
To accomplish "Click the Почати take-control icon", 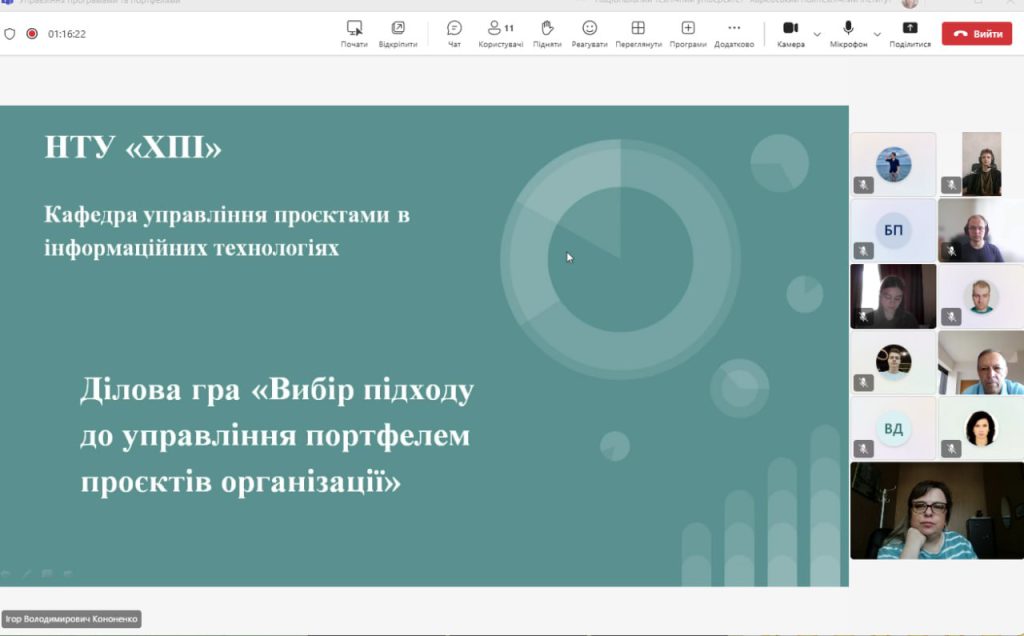I will [354, 28].
